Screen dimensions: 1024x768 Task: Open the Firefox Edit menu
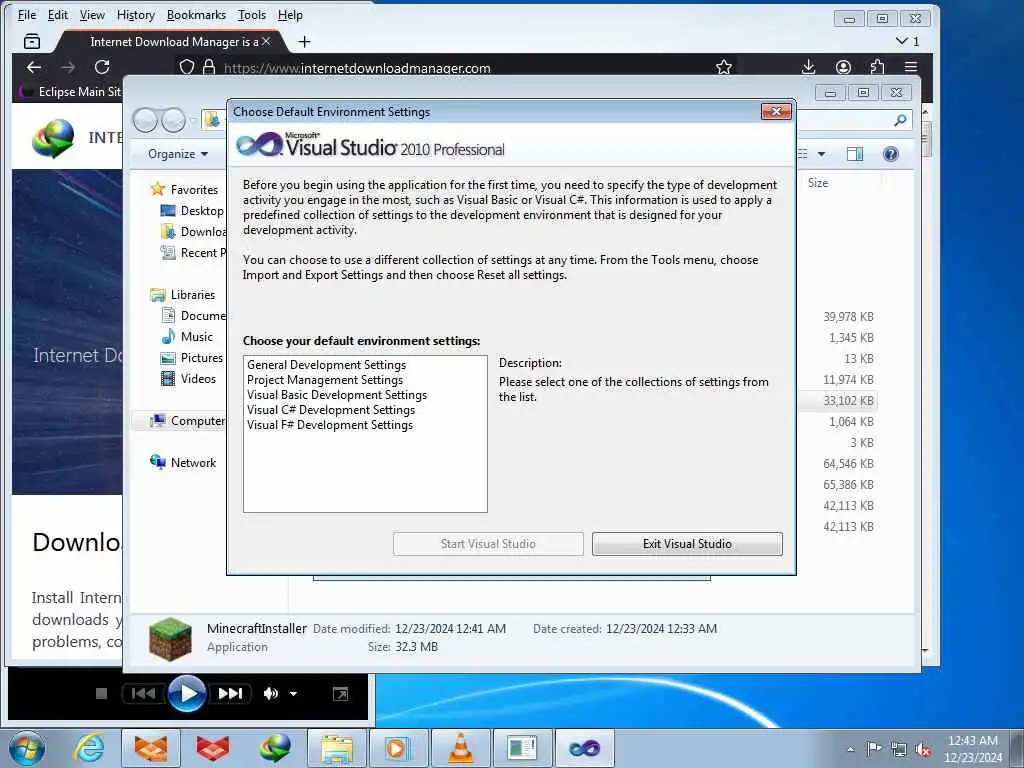[x=57, y=14]
